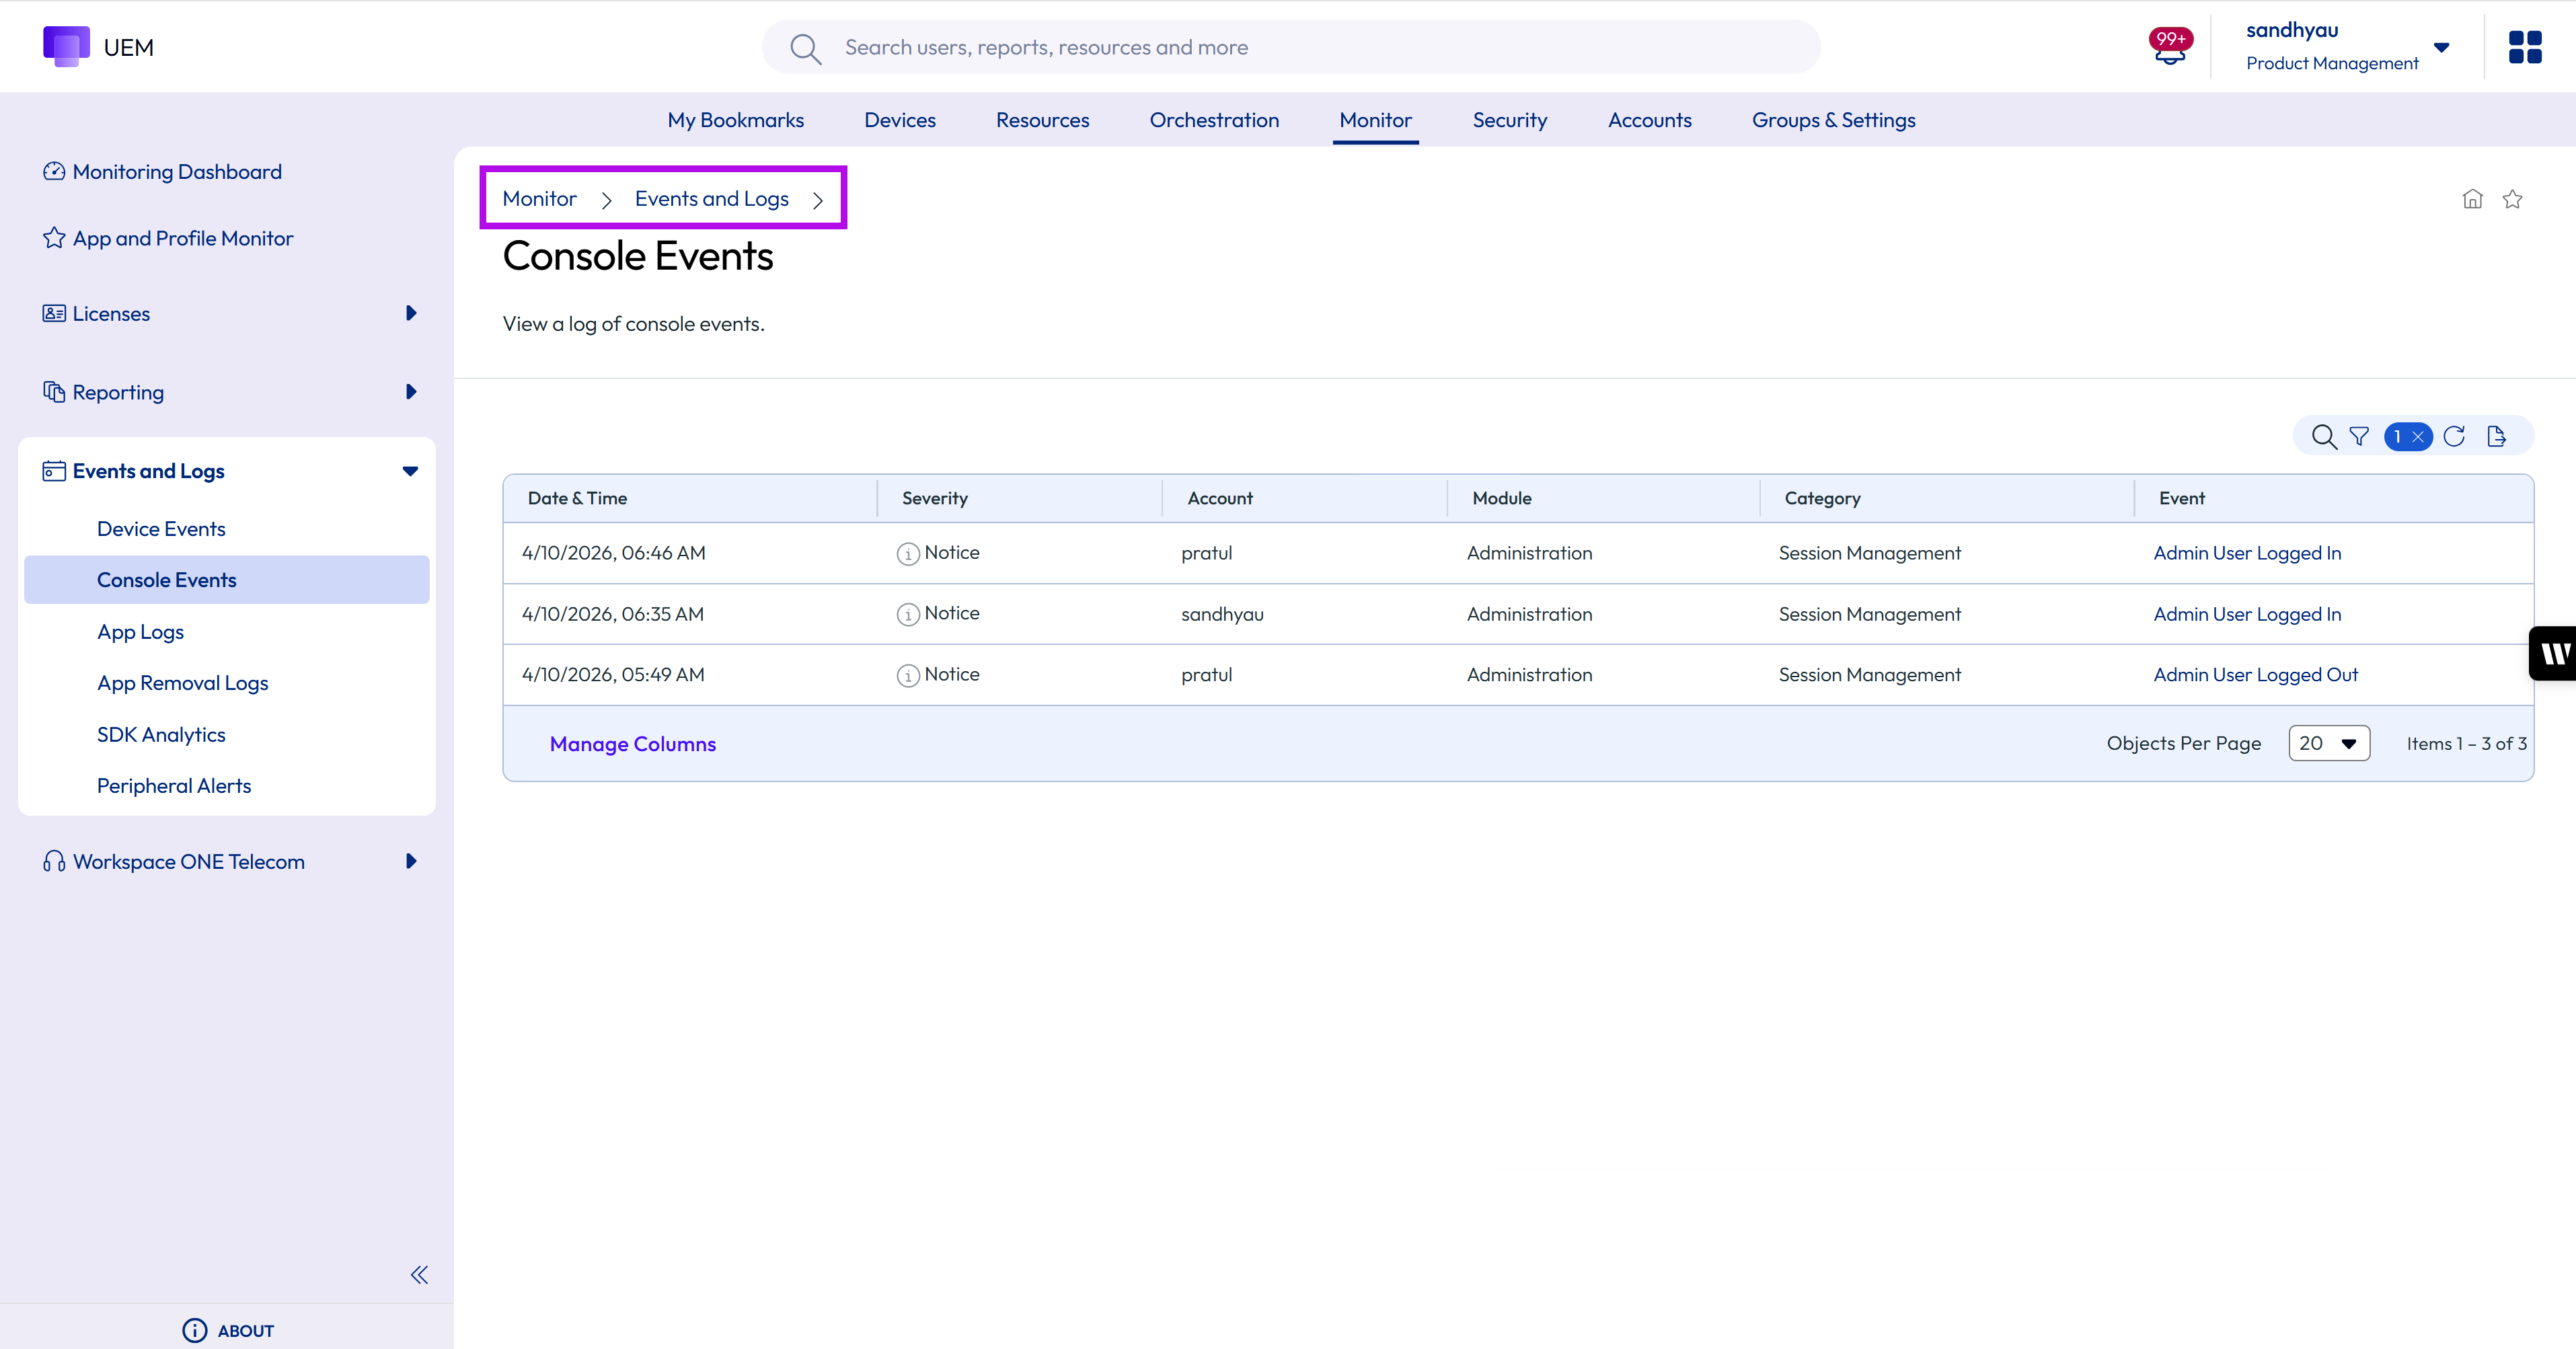The image size is (2576, 1349).
Task: Click the Notice info icon for 06:35 AM row
Action: 908,615
